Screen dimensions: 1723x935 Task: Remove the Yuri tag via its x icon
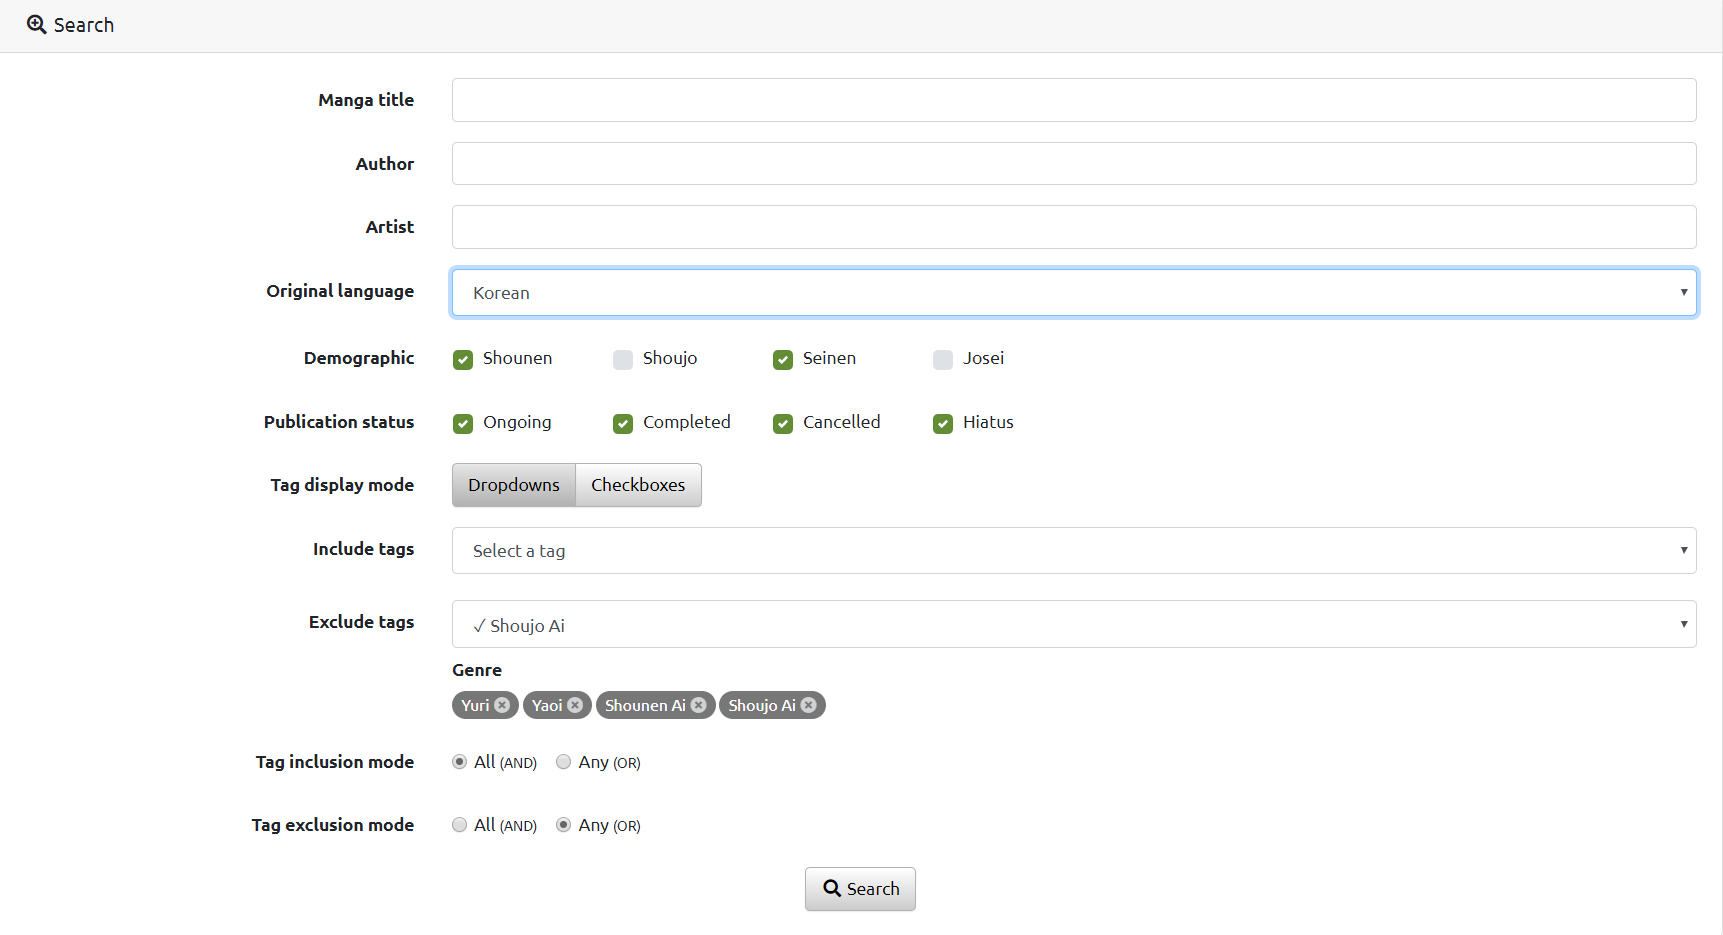pyautogui.click(x=502, y=705)
